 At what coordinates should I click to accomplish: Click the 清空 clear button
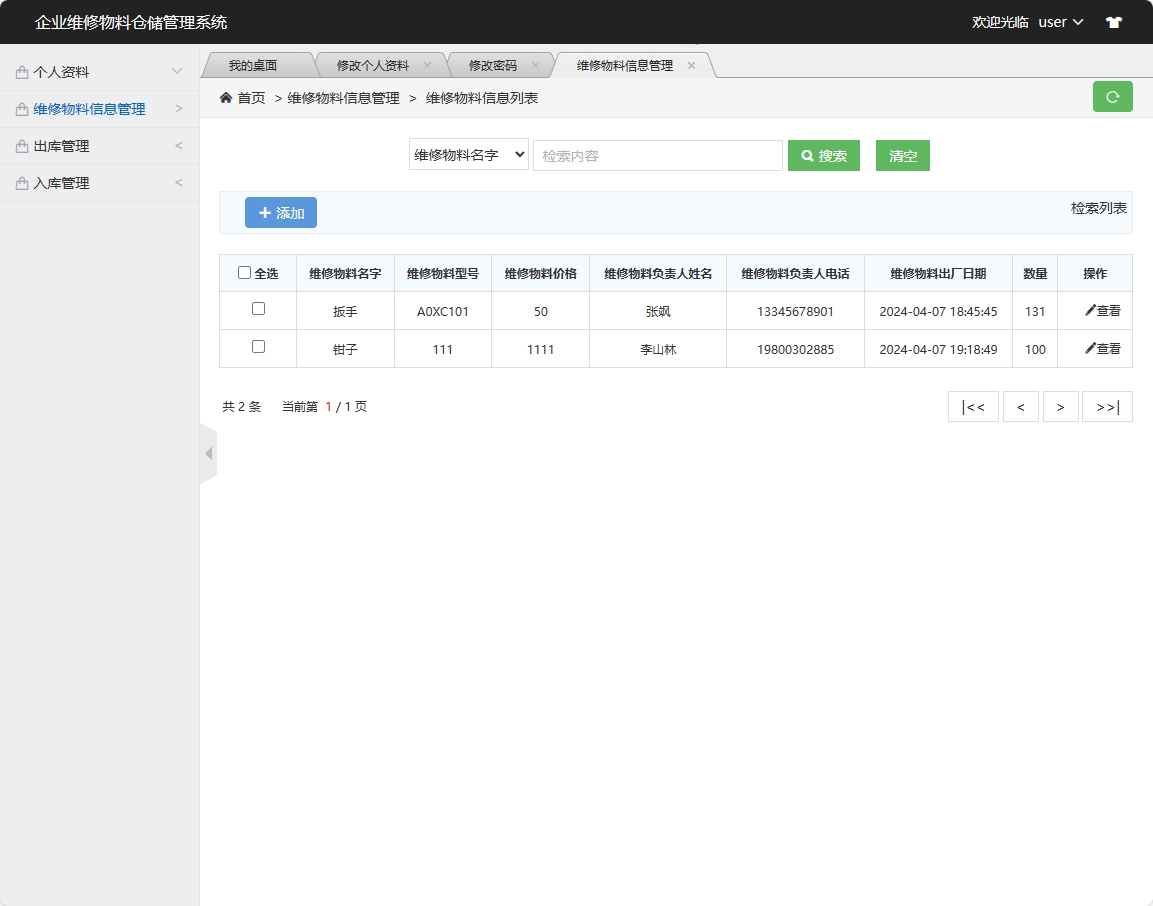902,155
